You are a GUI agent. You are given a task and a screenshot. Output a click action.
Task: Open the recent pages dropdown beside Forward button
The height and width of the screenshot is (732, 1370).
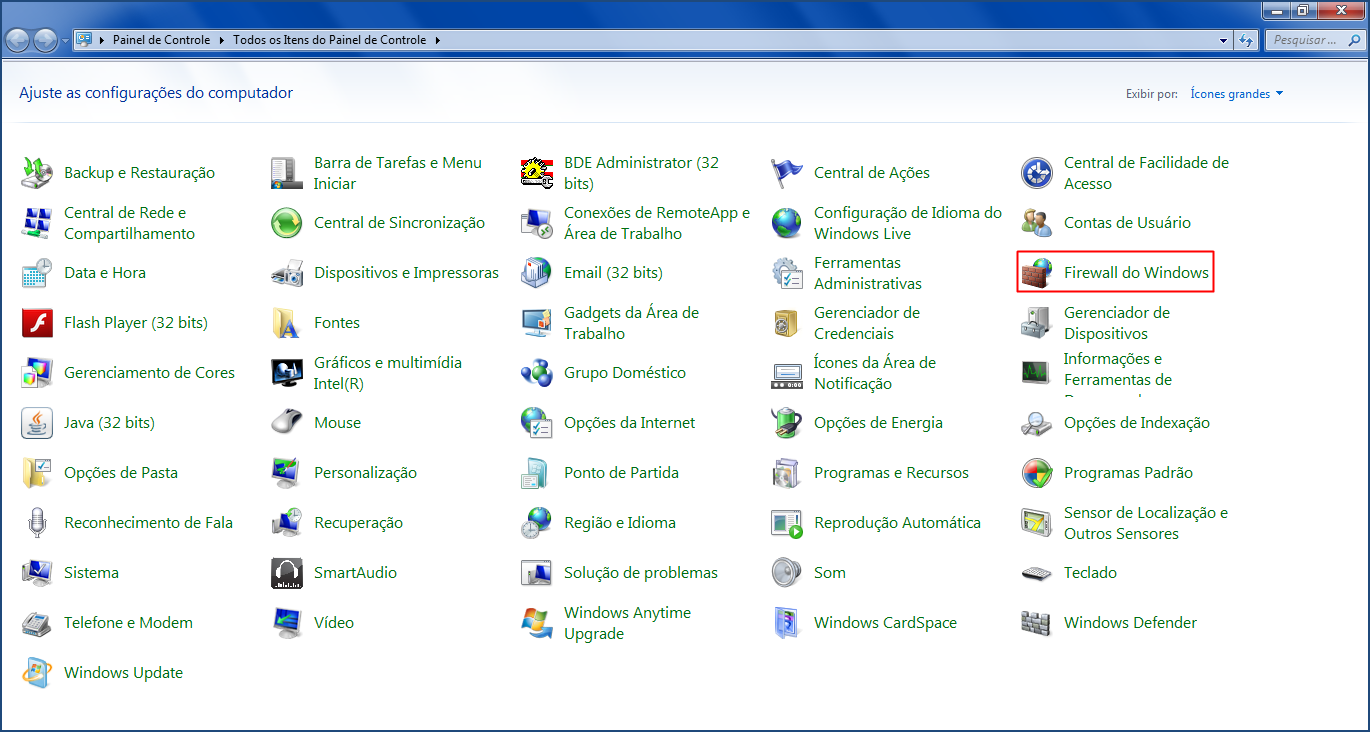tap(65, 40)
